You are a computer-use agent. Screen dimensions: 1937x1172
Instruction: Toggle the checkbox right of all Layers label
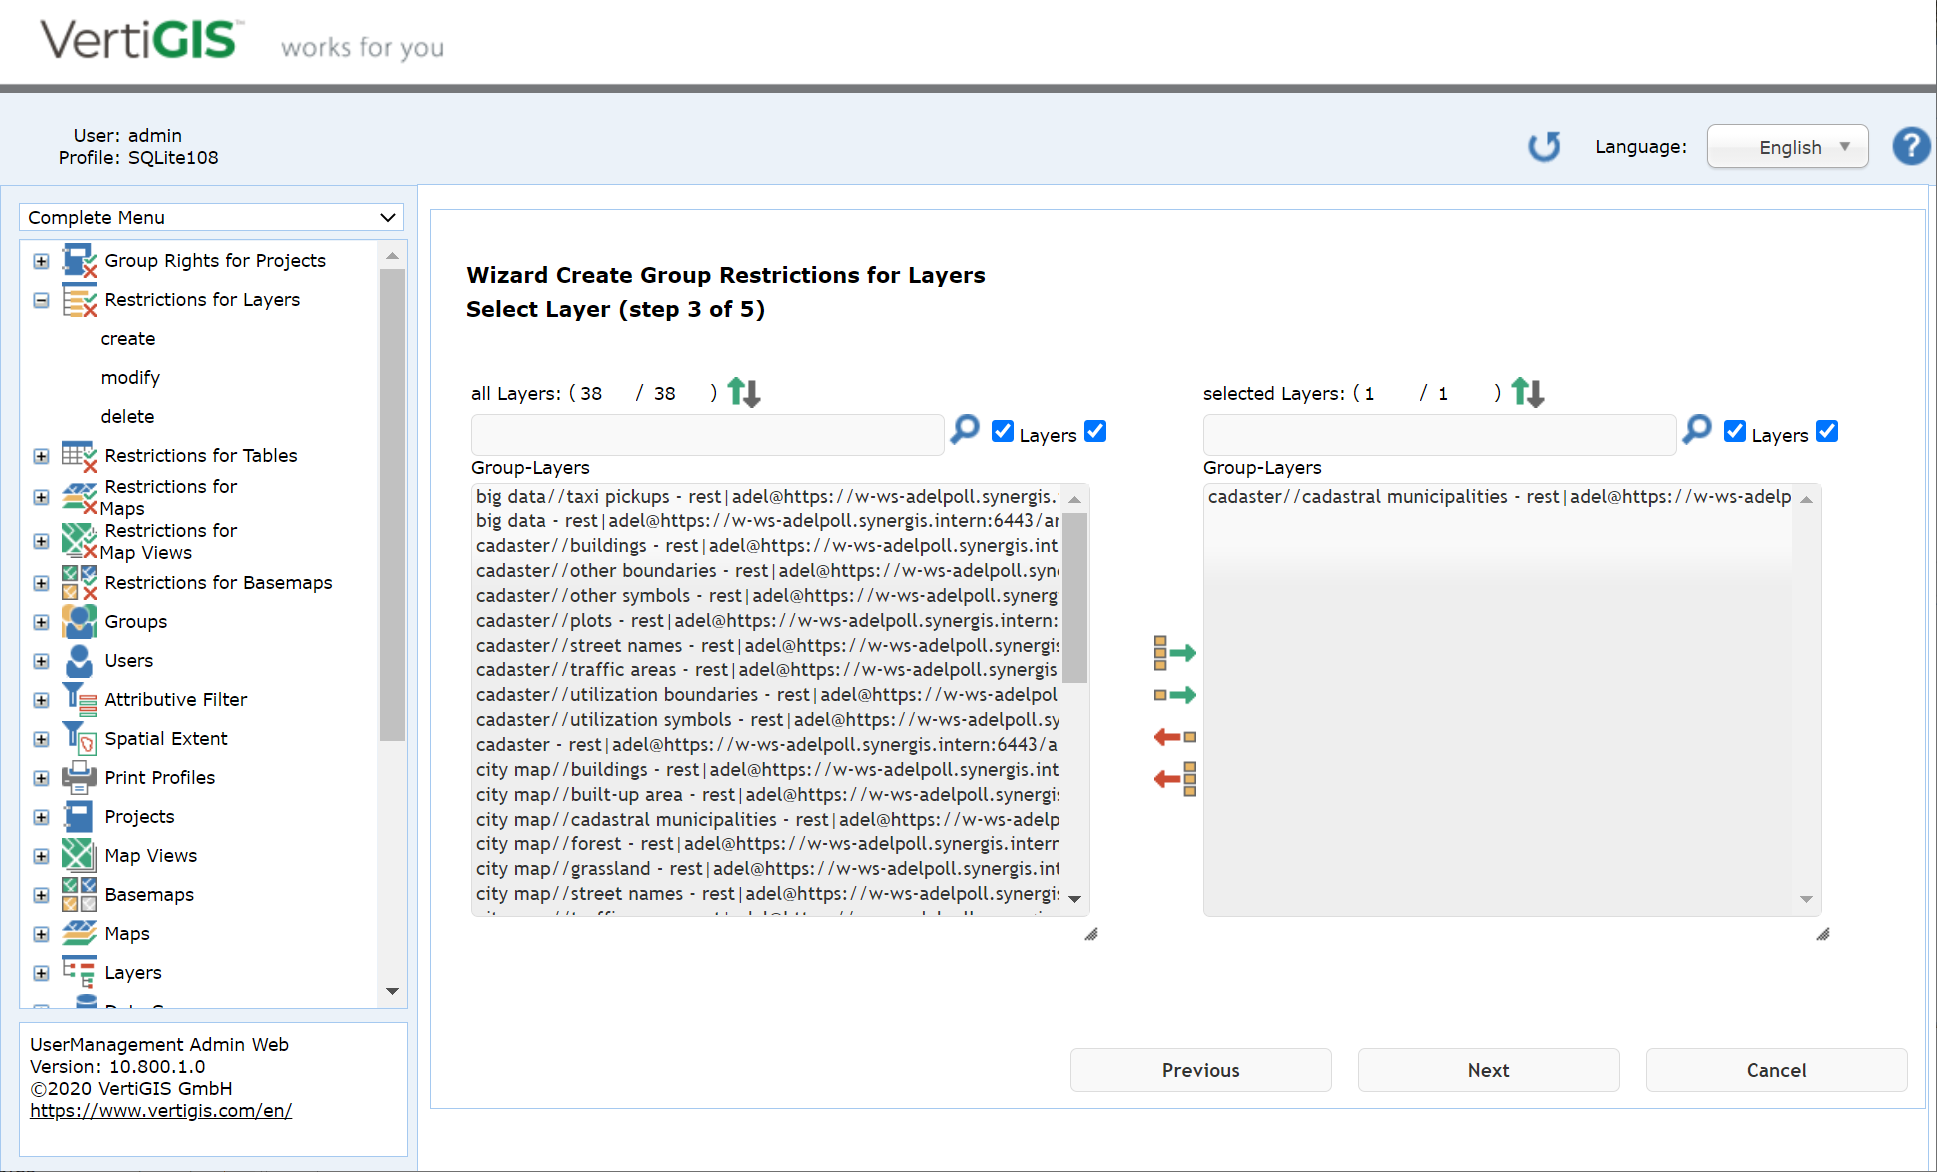click(x=1095, y=431)
